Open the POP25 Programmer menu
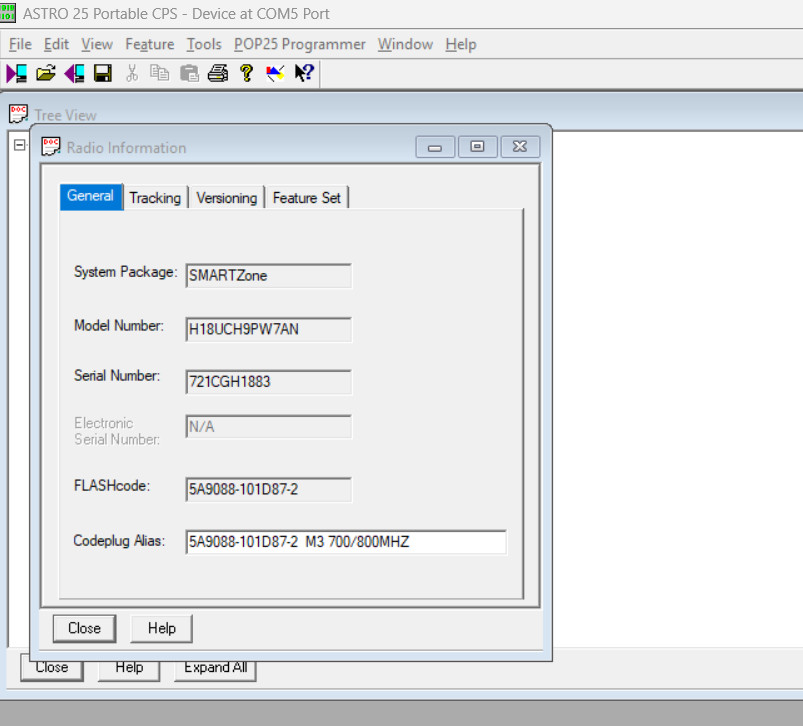 pos(299,44)
